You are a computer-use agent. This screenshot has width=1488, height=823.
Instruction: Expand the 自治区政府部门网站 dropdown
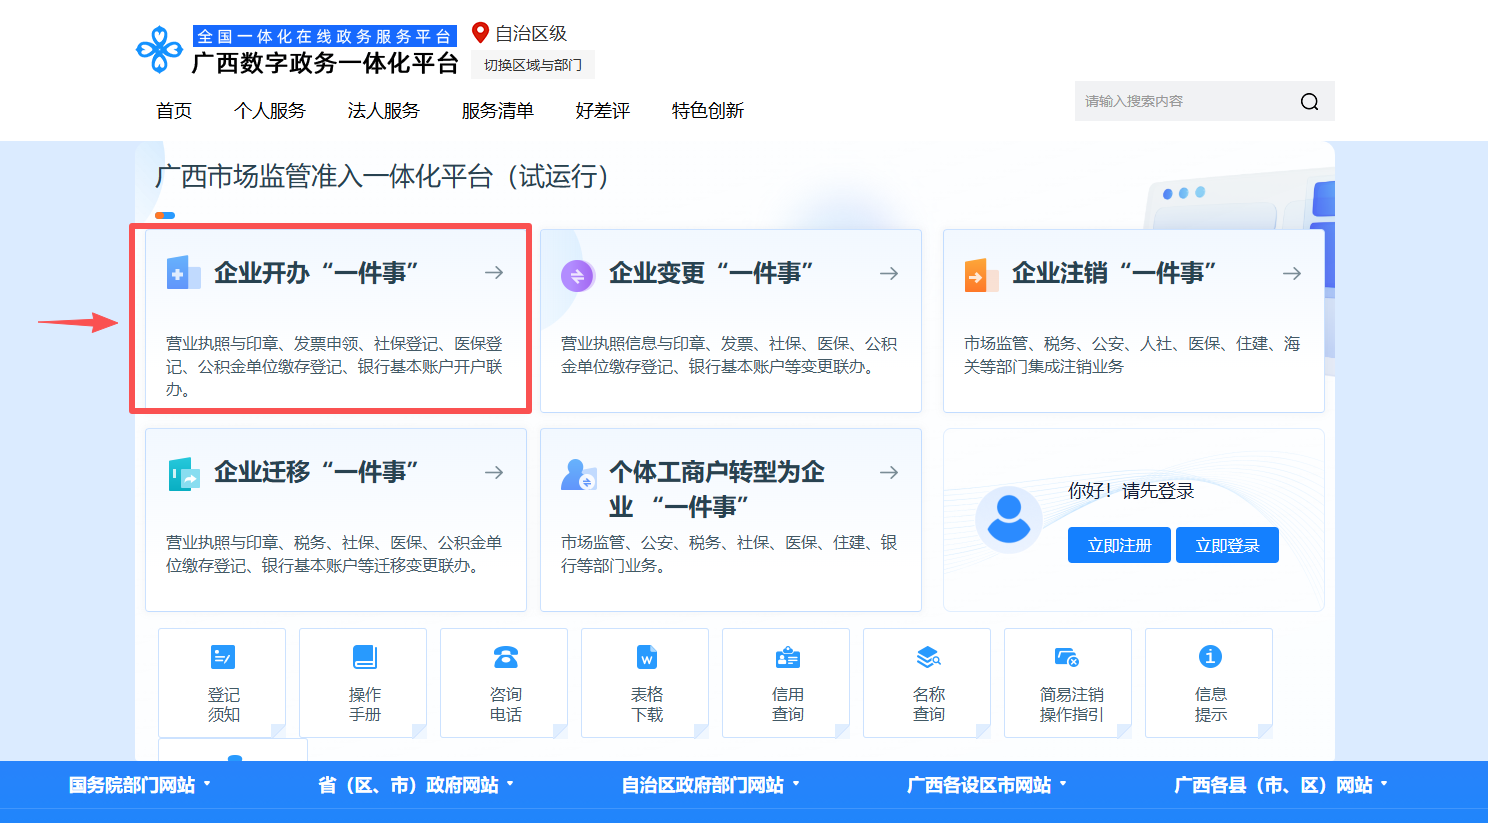click(x=710, y=785)
